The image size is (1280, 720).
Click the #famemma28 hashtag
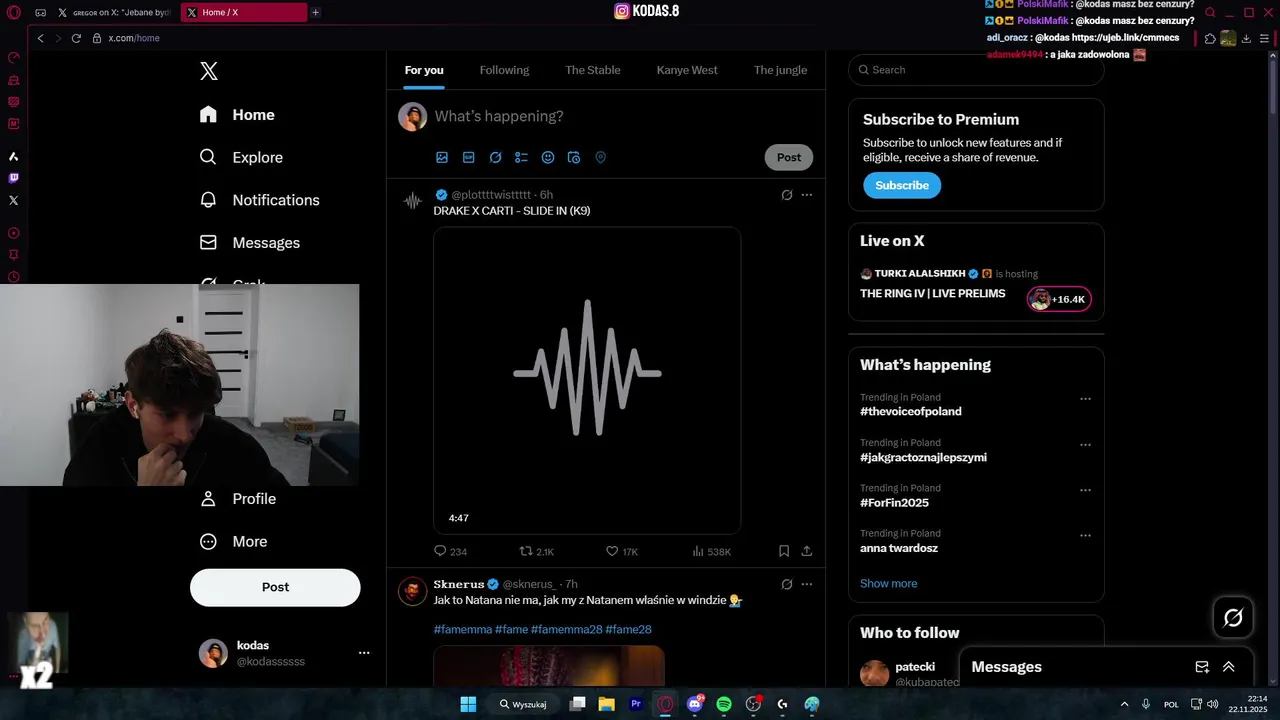566,629
